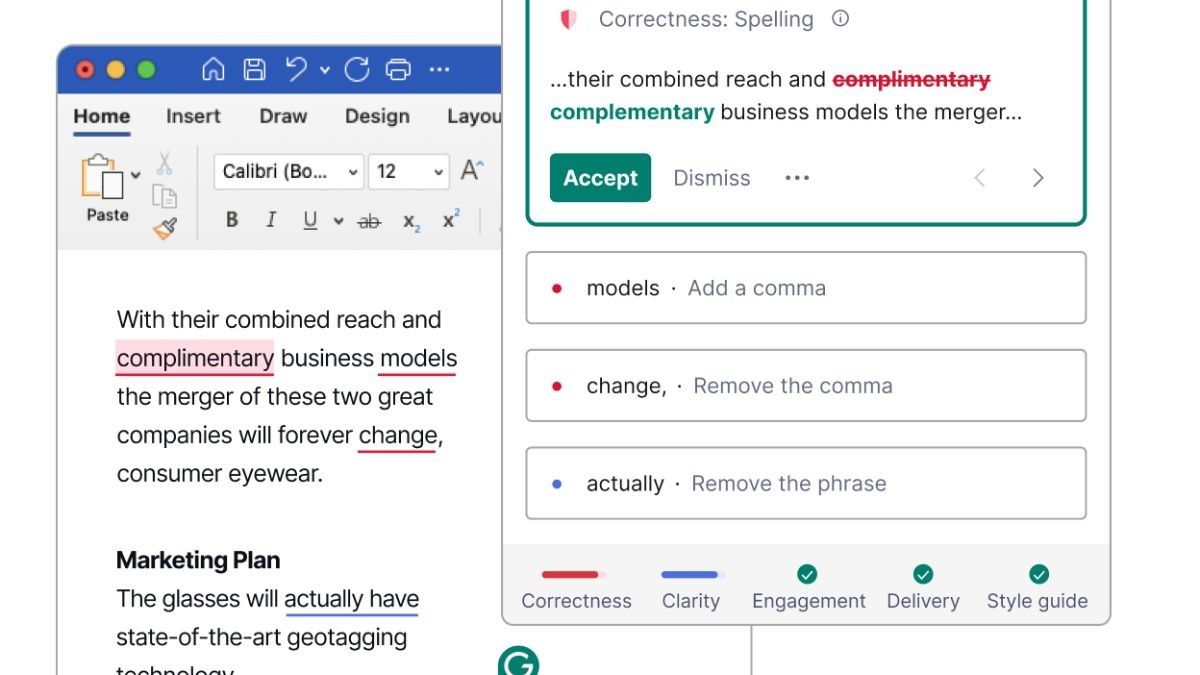
Task: Toggle italic formatting
Action: tap(270, 220)
